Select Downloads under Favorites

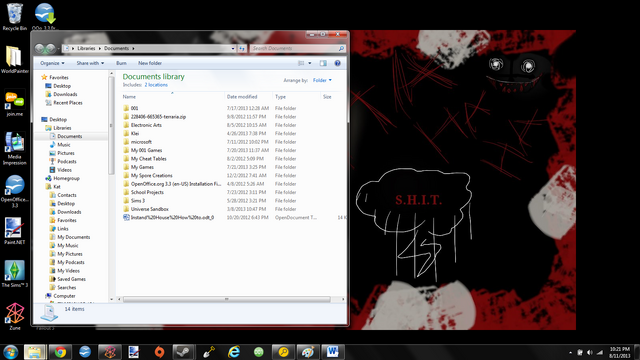(x=65, y=94)
